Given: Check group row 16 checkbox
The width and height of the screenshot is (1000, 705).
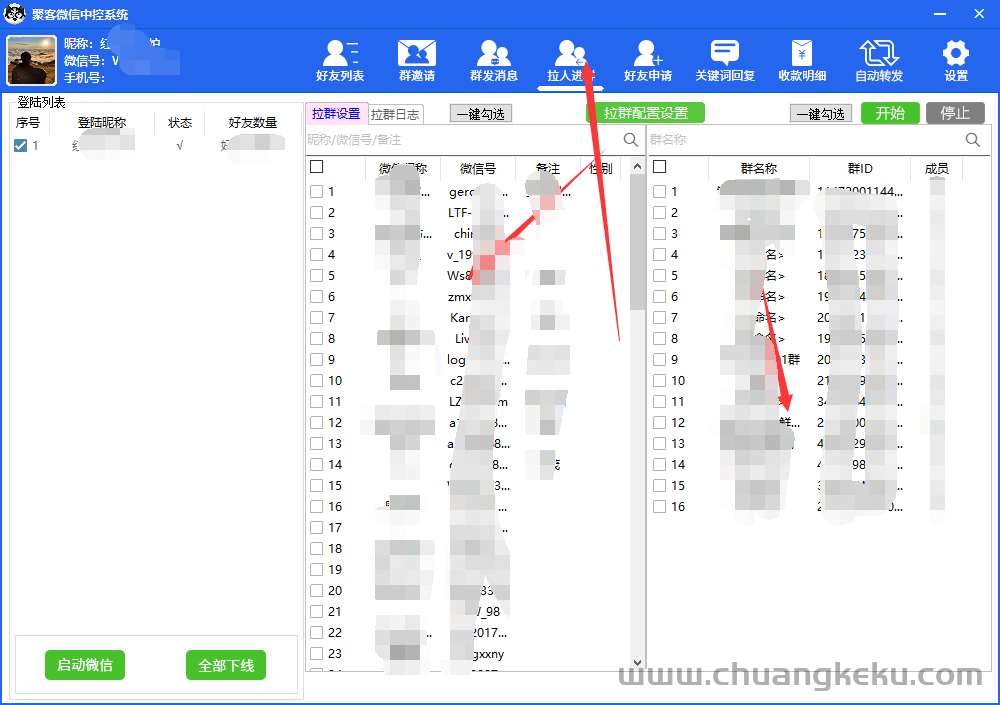Looking at the screenshot, I should pos(659,507).
